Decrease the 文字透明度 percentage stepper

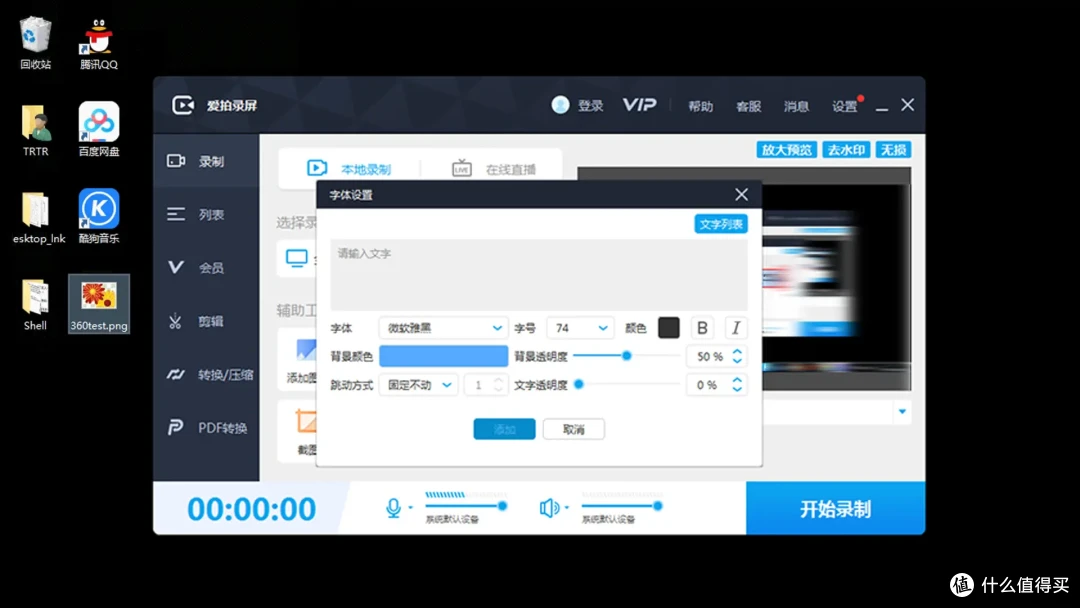(x=737, y=390)
